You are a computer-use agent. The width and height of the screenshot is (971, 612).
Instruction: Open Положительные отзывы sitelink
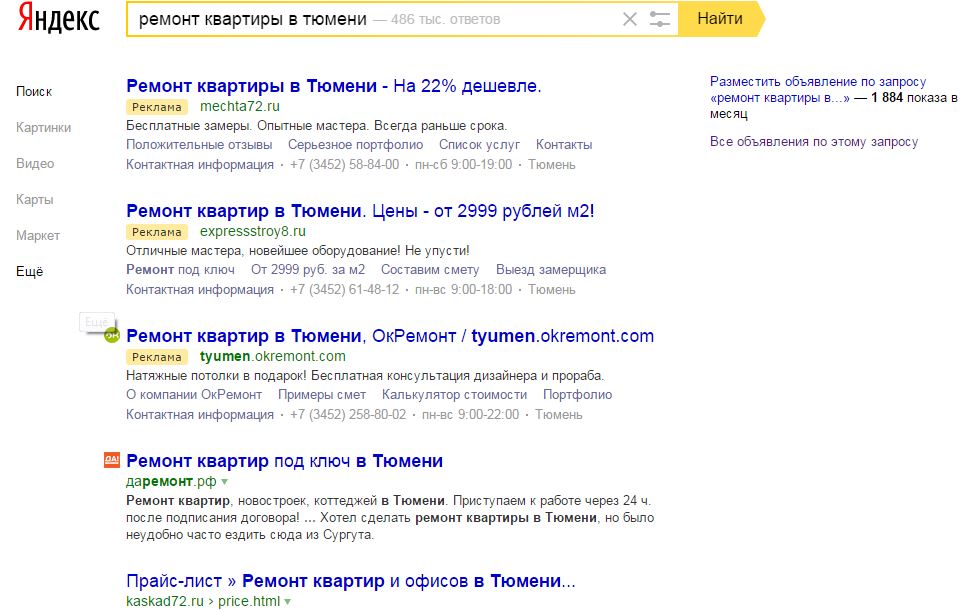199,144
